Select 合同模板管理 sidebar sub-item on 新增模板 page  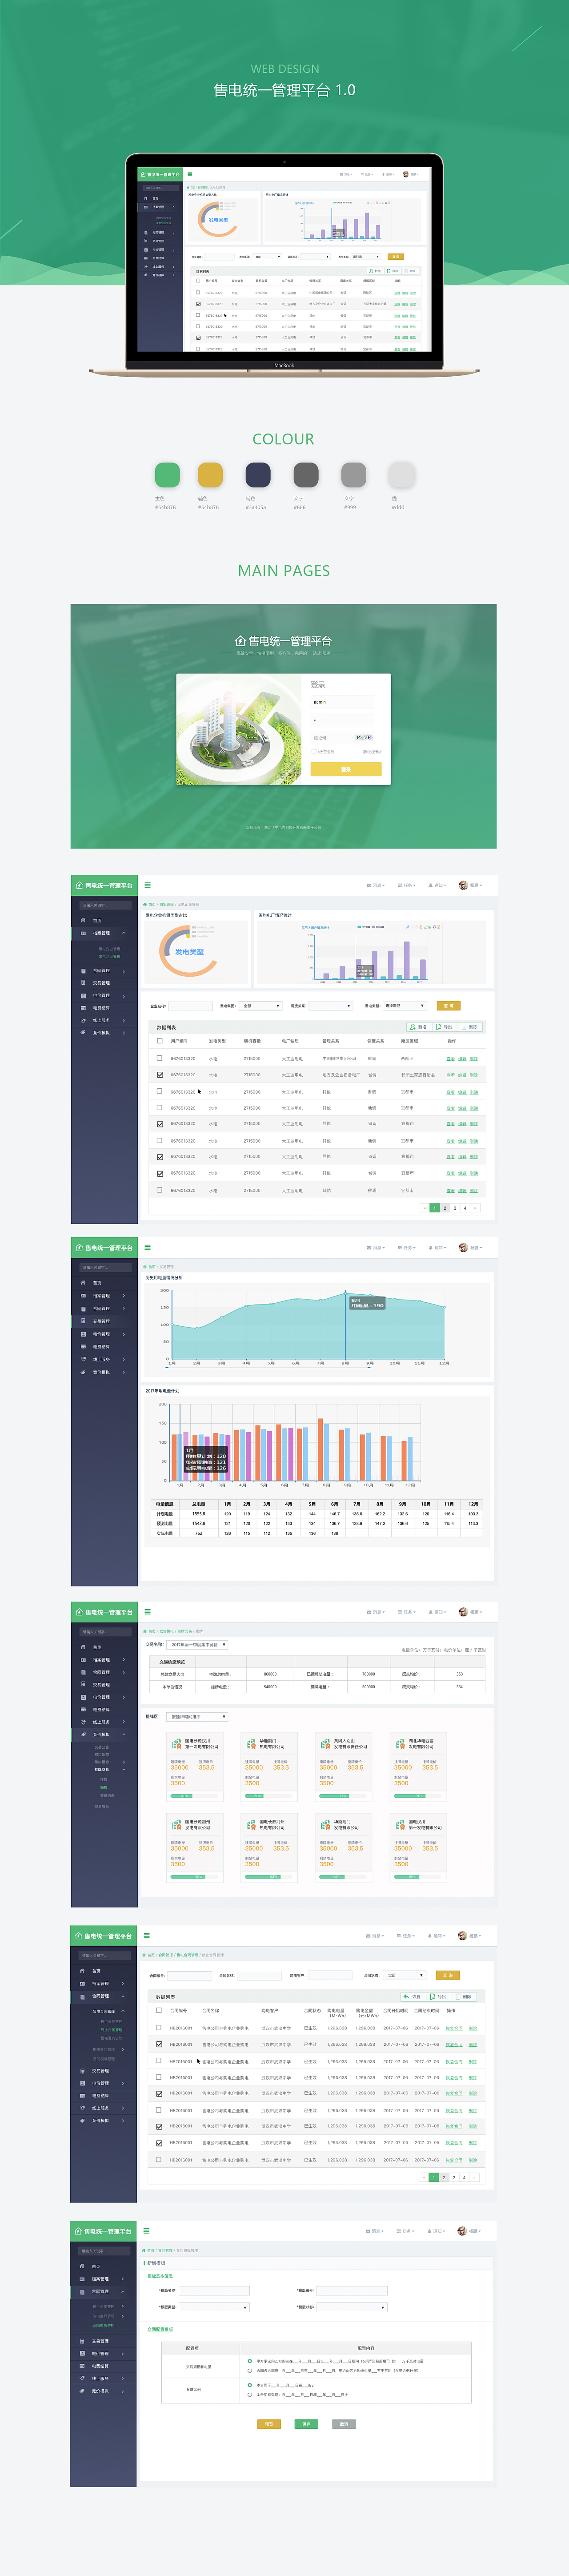(103, 2326)
